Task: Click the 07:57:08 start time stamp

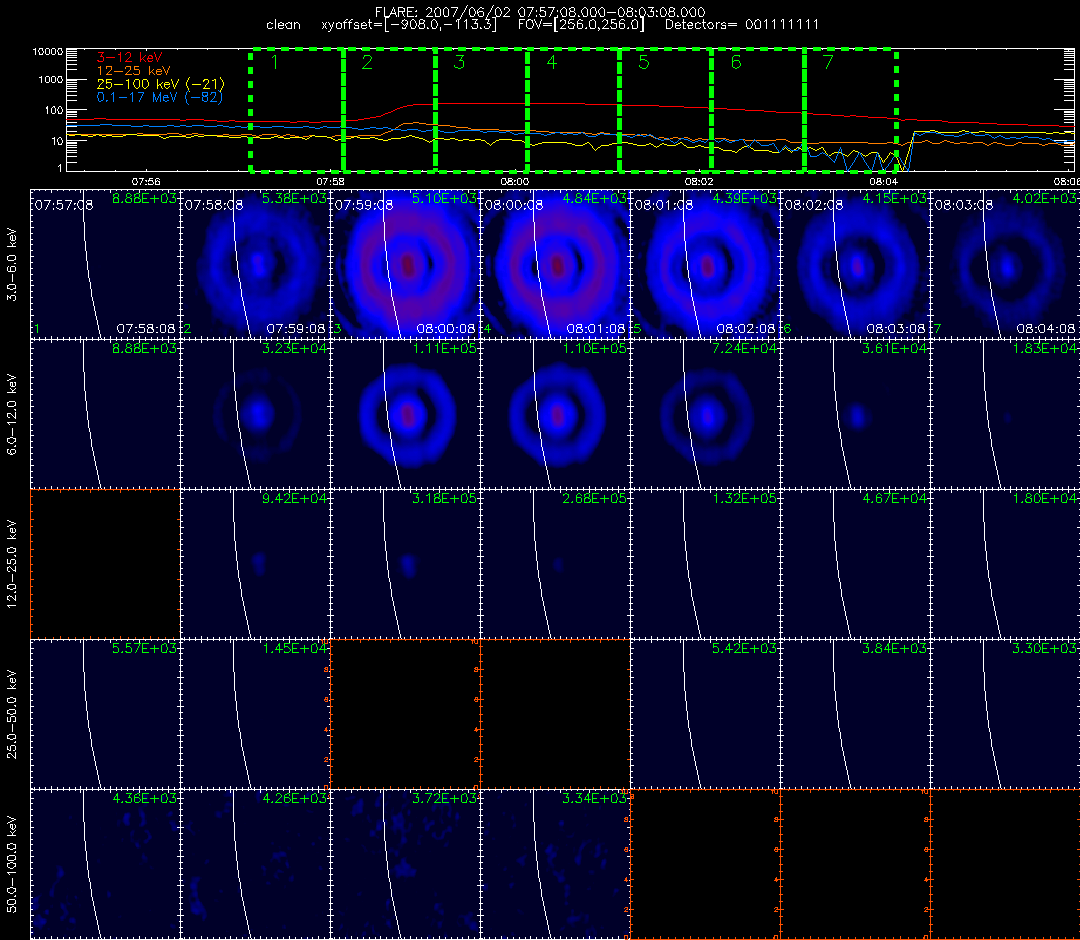Action: pyautogui.click(x=63, y=205)
